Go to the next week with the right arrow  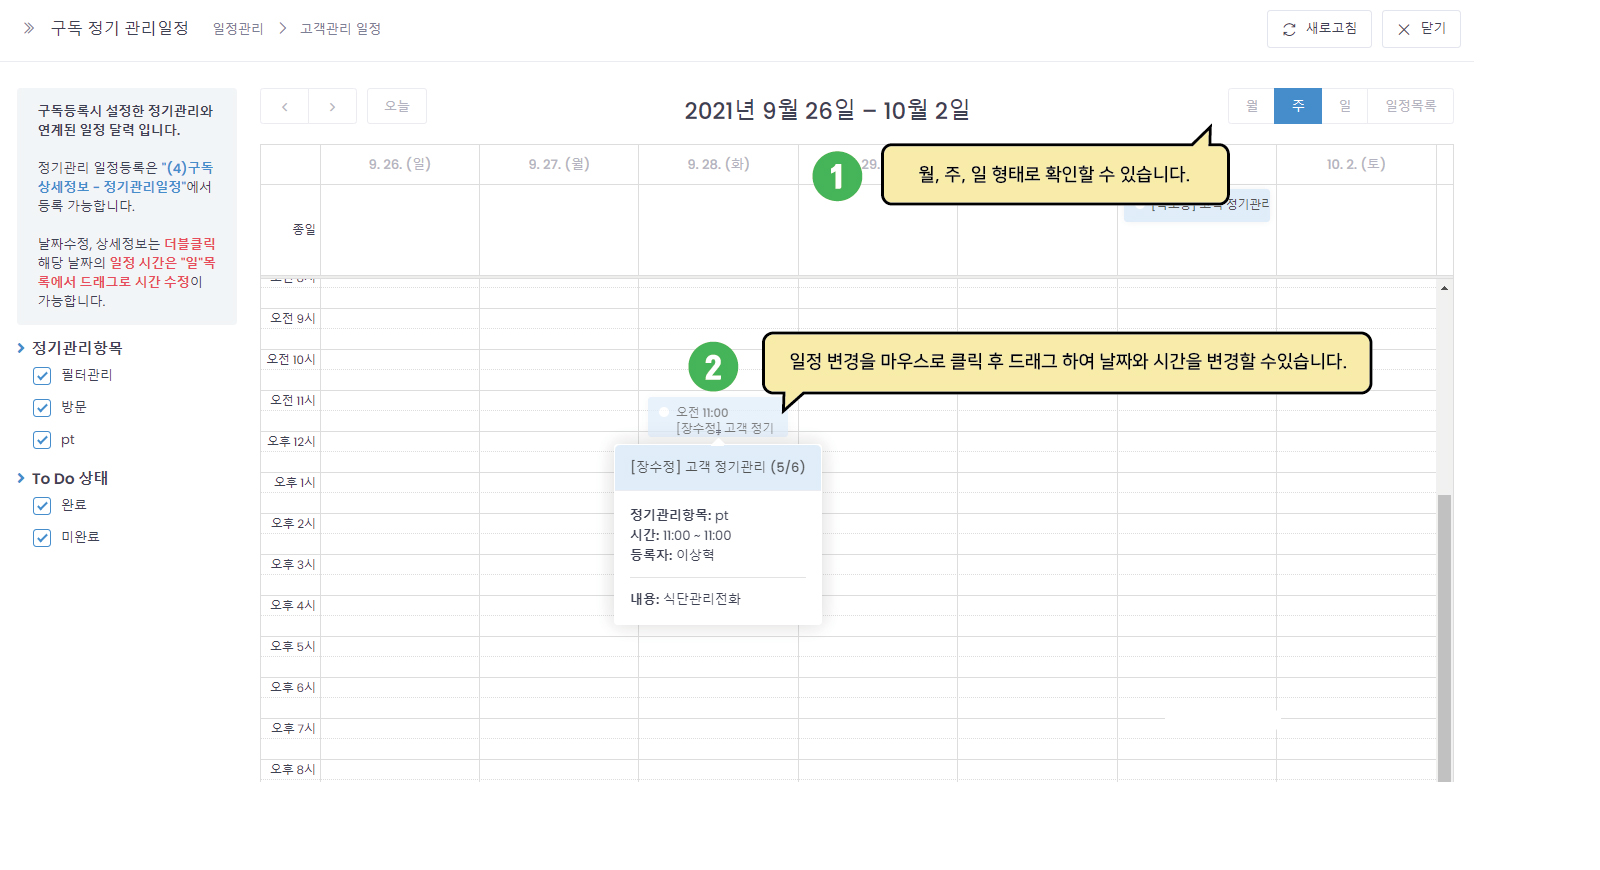(333, 106)
